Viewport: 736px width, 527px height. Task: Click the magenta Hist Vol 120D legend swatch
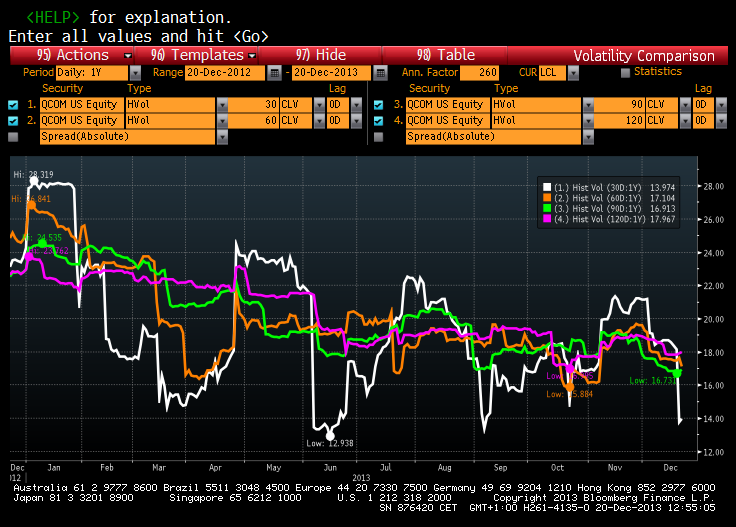point(547,219)
